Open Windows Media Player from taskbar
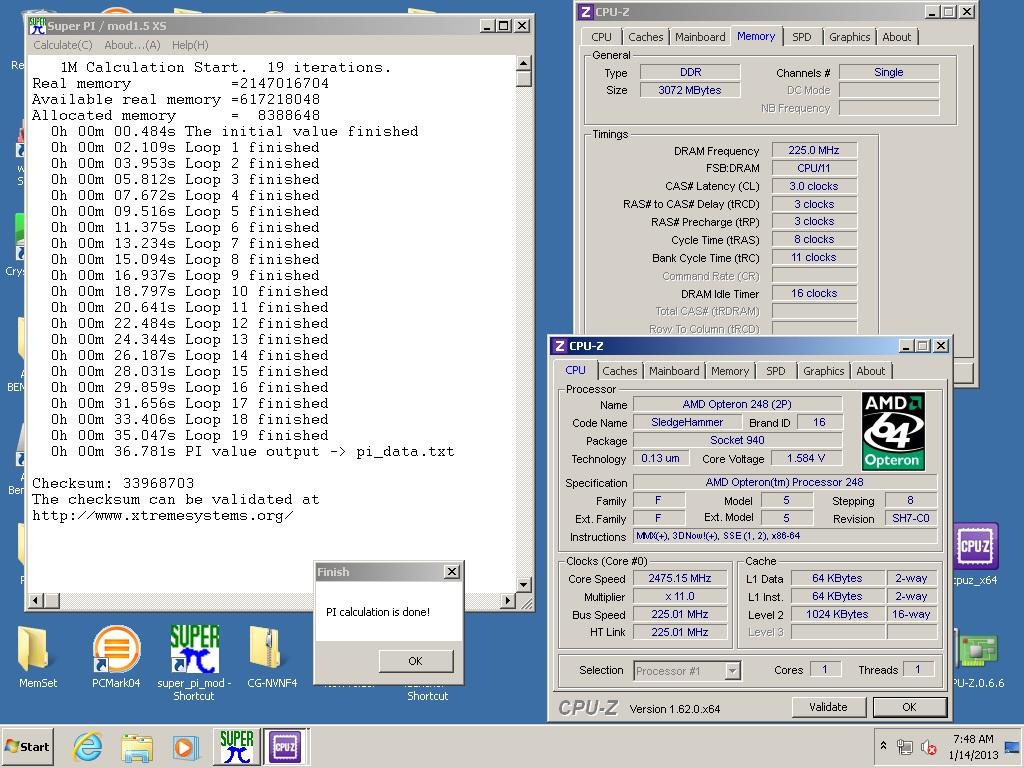This screenshot has width=1024, height=768. pos(185,746)
